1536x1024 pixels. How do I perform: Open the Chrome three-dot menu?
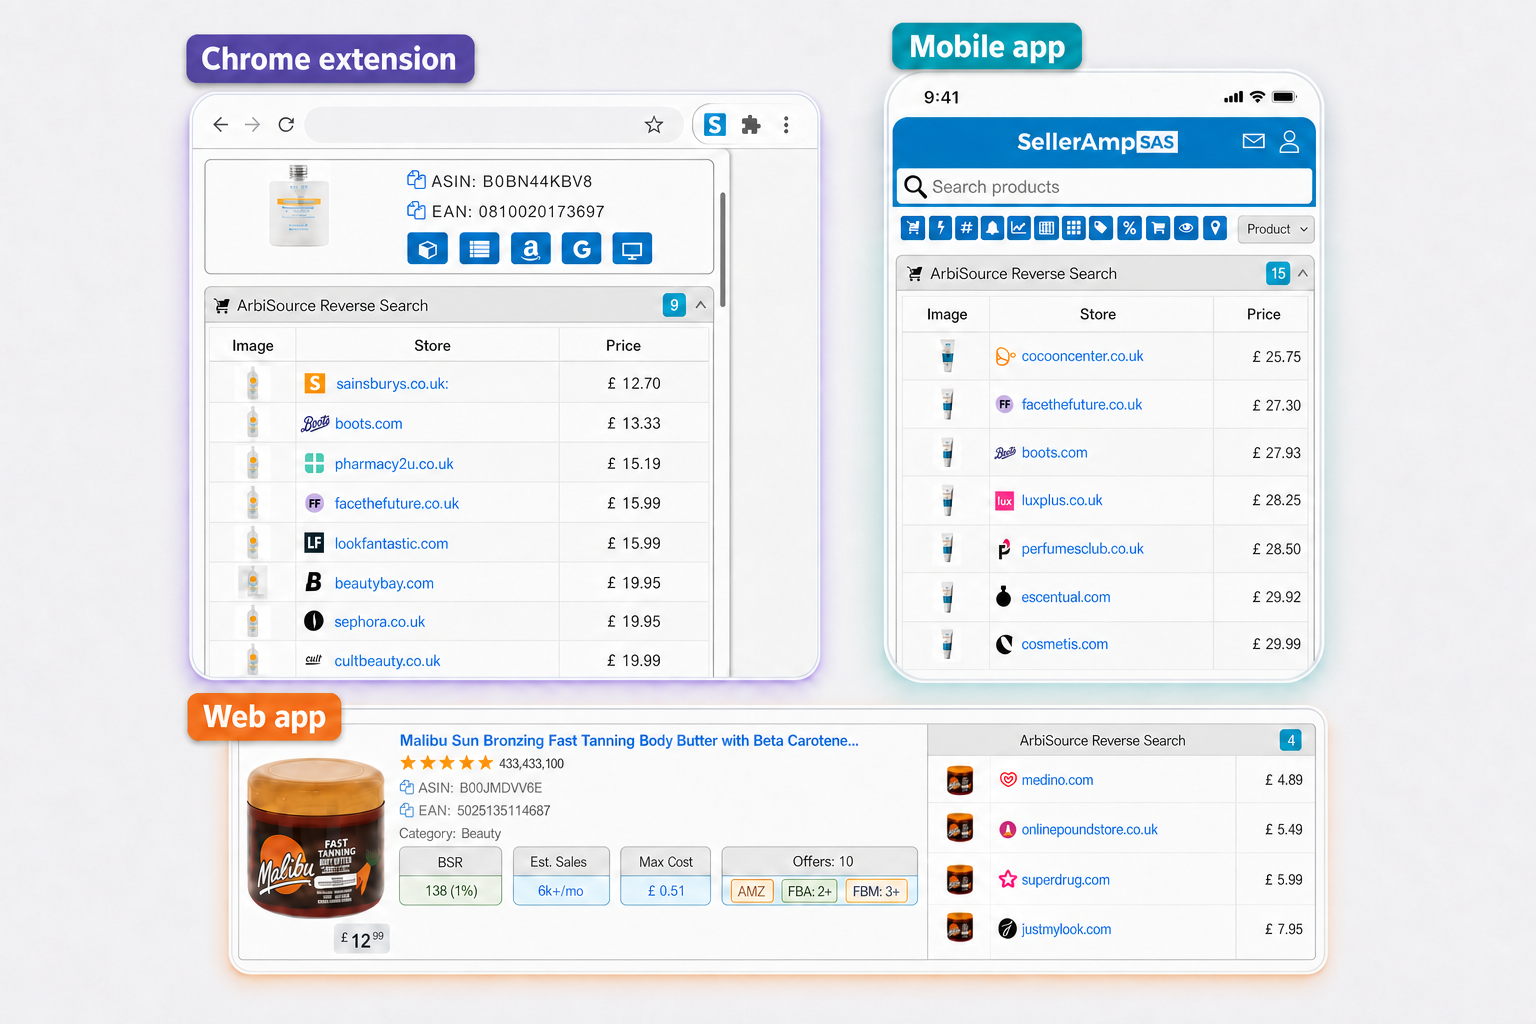(786, 125)
